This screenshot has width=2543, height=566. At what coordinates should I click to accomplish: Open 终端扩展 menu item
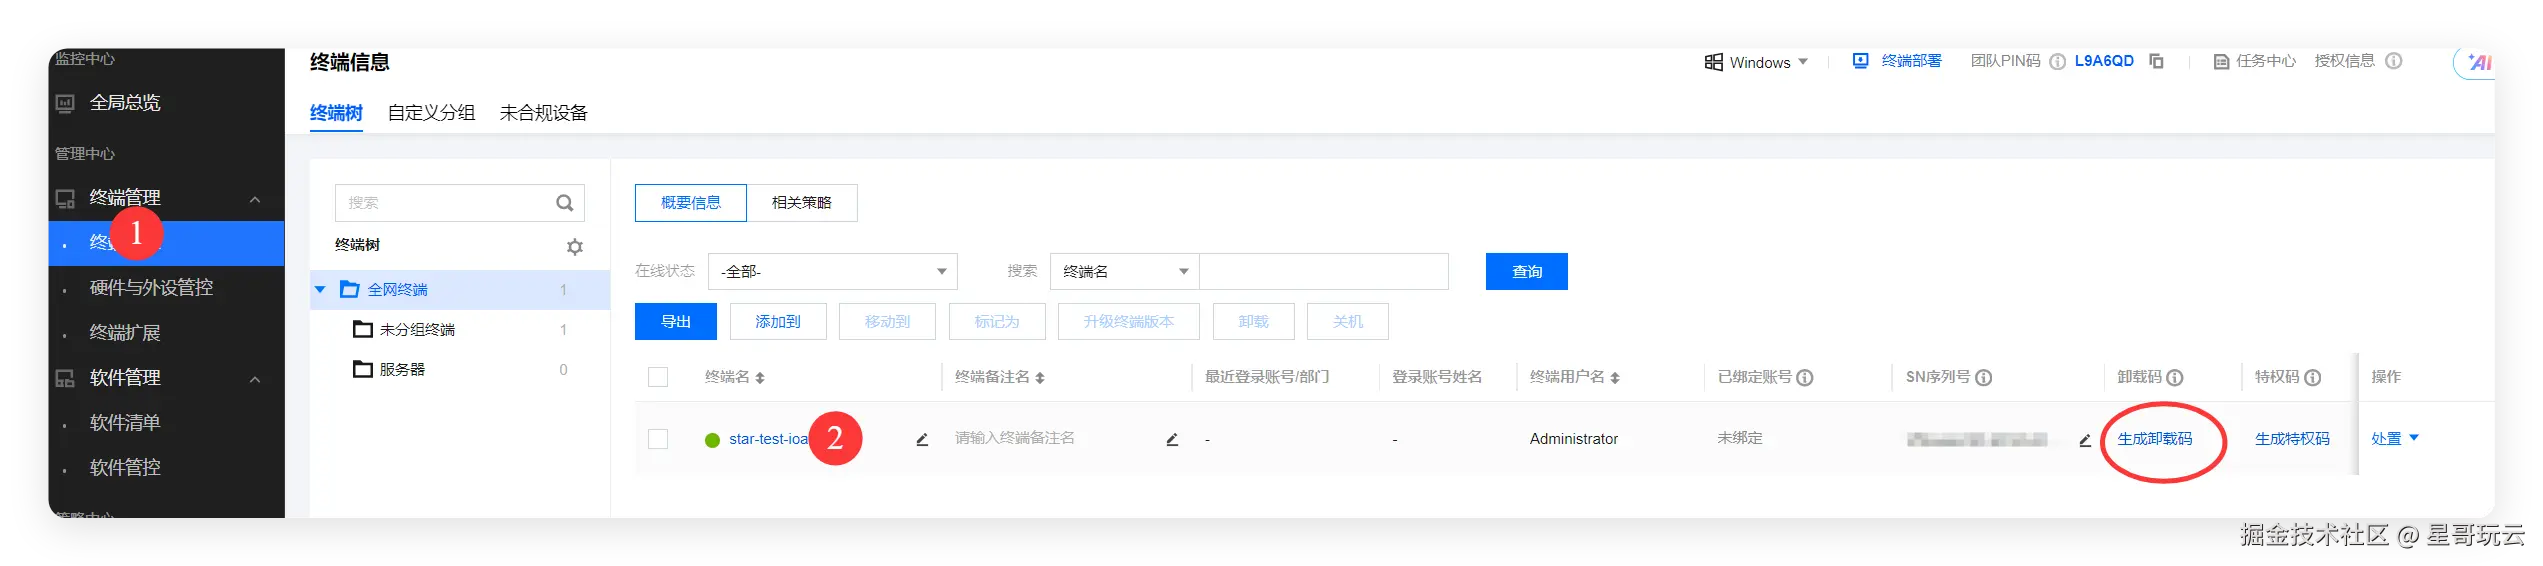pos(125,333)
